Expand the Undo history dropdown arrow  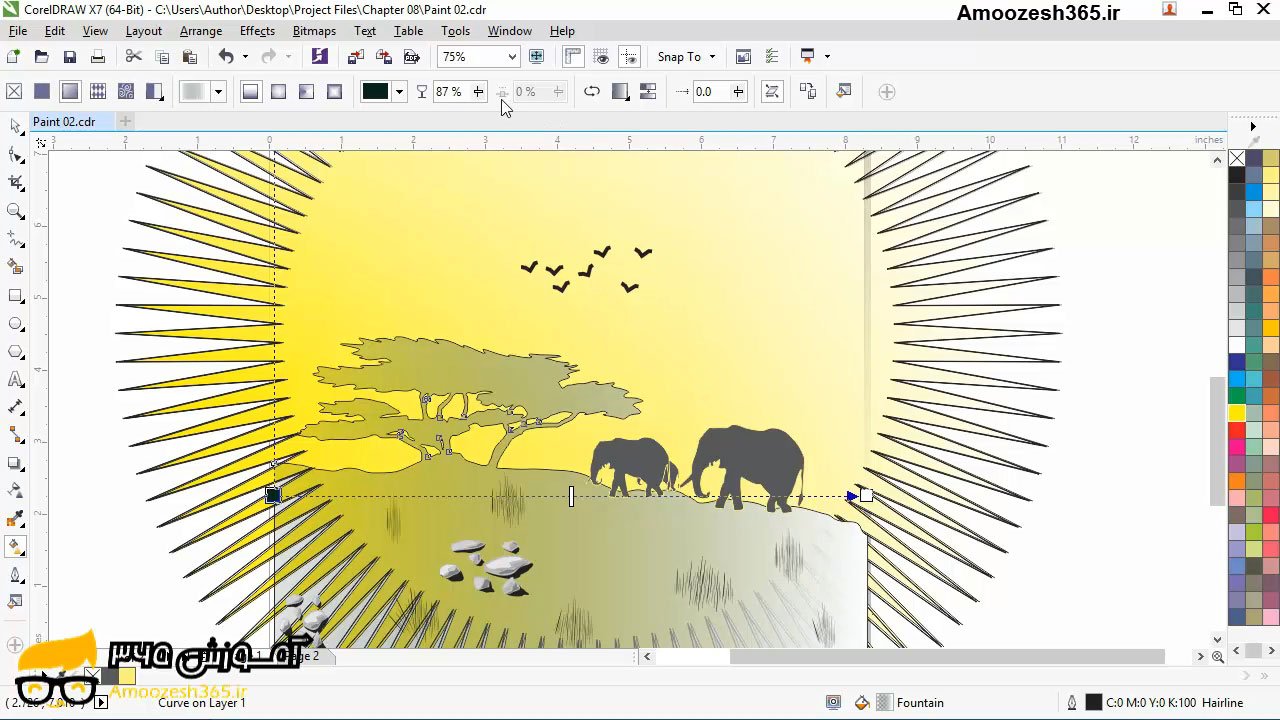coord(245,57)
